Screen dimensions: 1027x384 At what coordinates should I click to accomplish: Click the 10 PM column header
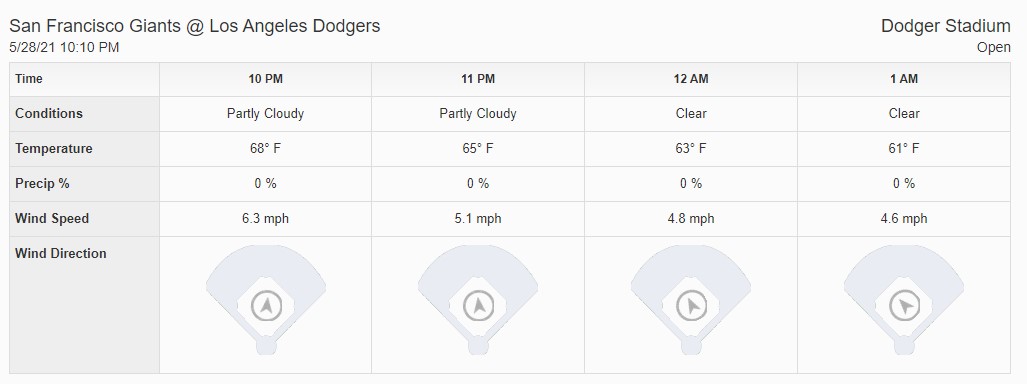point(265,79)
